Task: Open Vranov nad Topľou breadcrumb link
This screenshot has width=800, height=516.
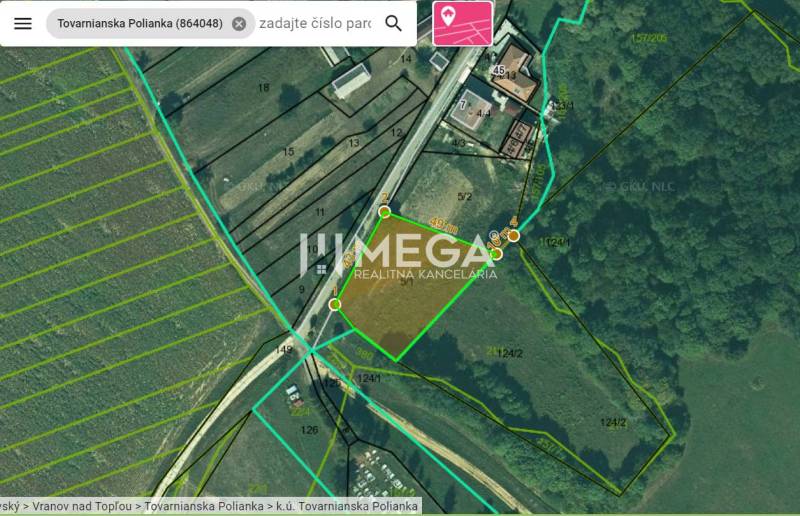Action: point(82,506)
